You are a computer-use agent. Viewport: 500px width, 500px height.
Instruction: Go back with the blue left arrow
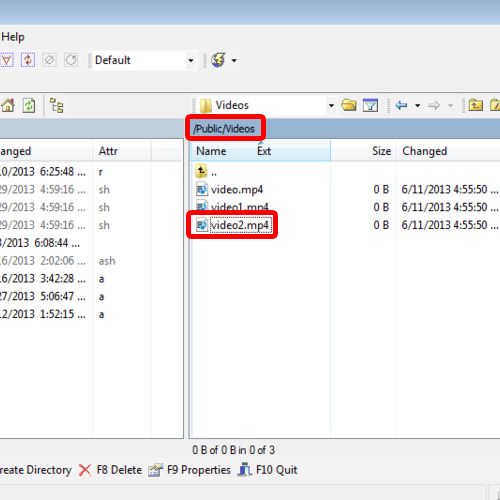[x=401, y=106]
